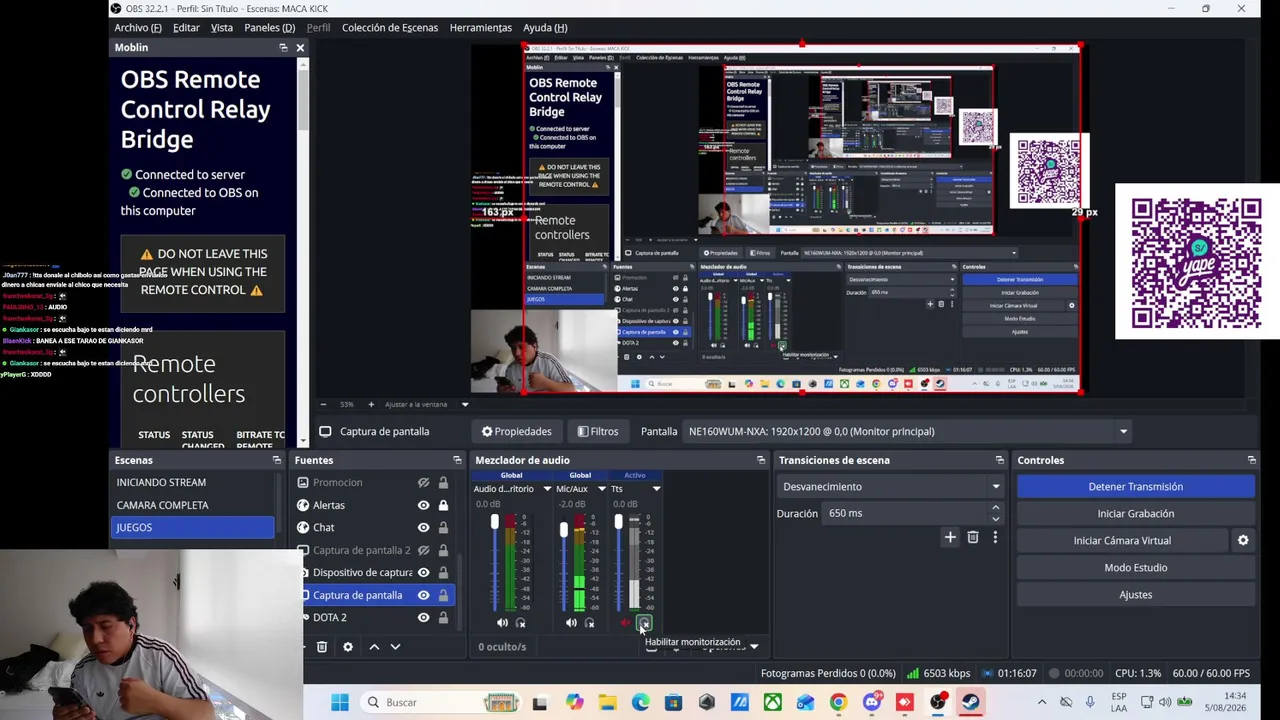Open the Archivo menu
The height and width of the screenshot is (720, 1280).
(x=137, y=28)
